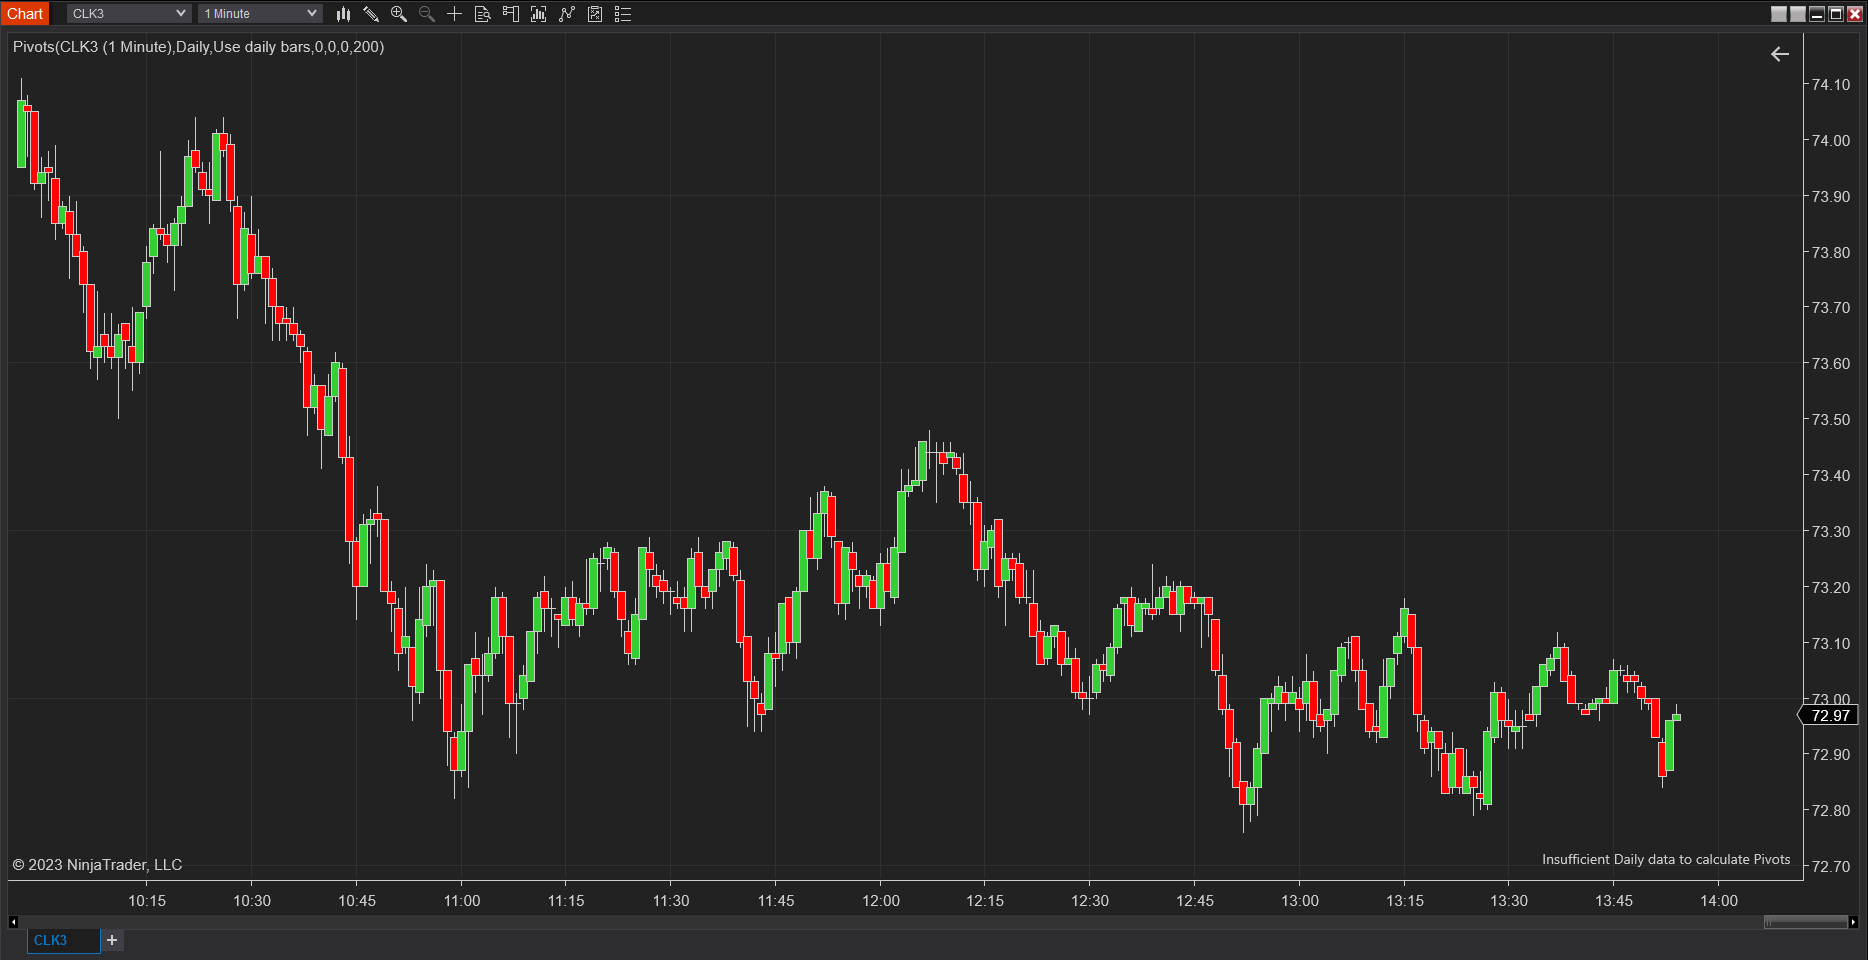1868x960 pixels.
Task: Click the orange Chart menu button
Action: [x=25, y=14]
